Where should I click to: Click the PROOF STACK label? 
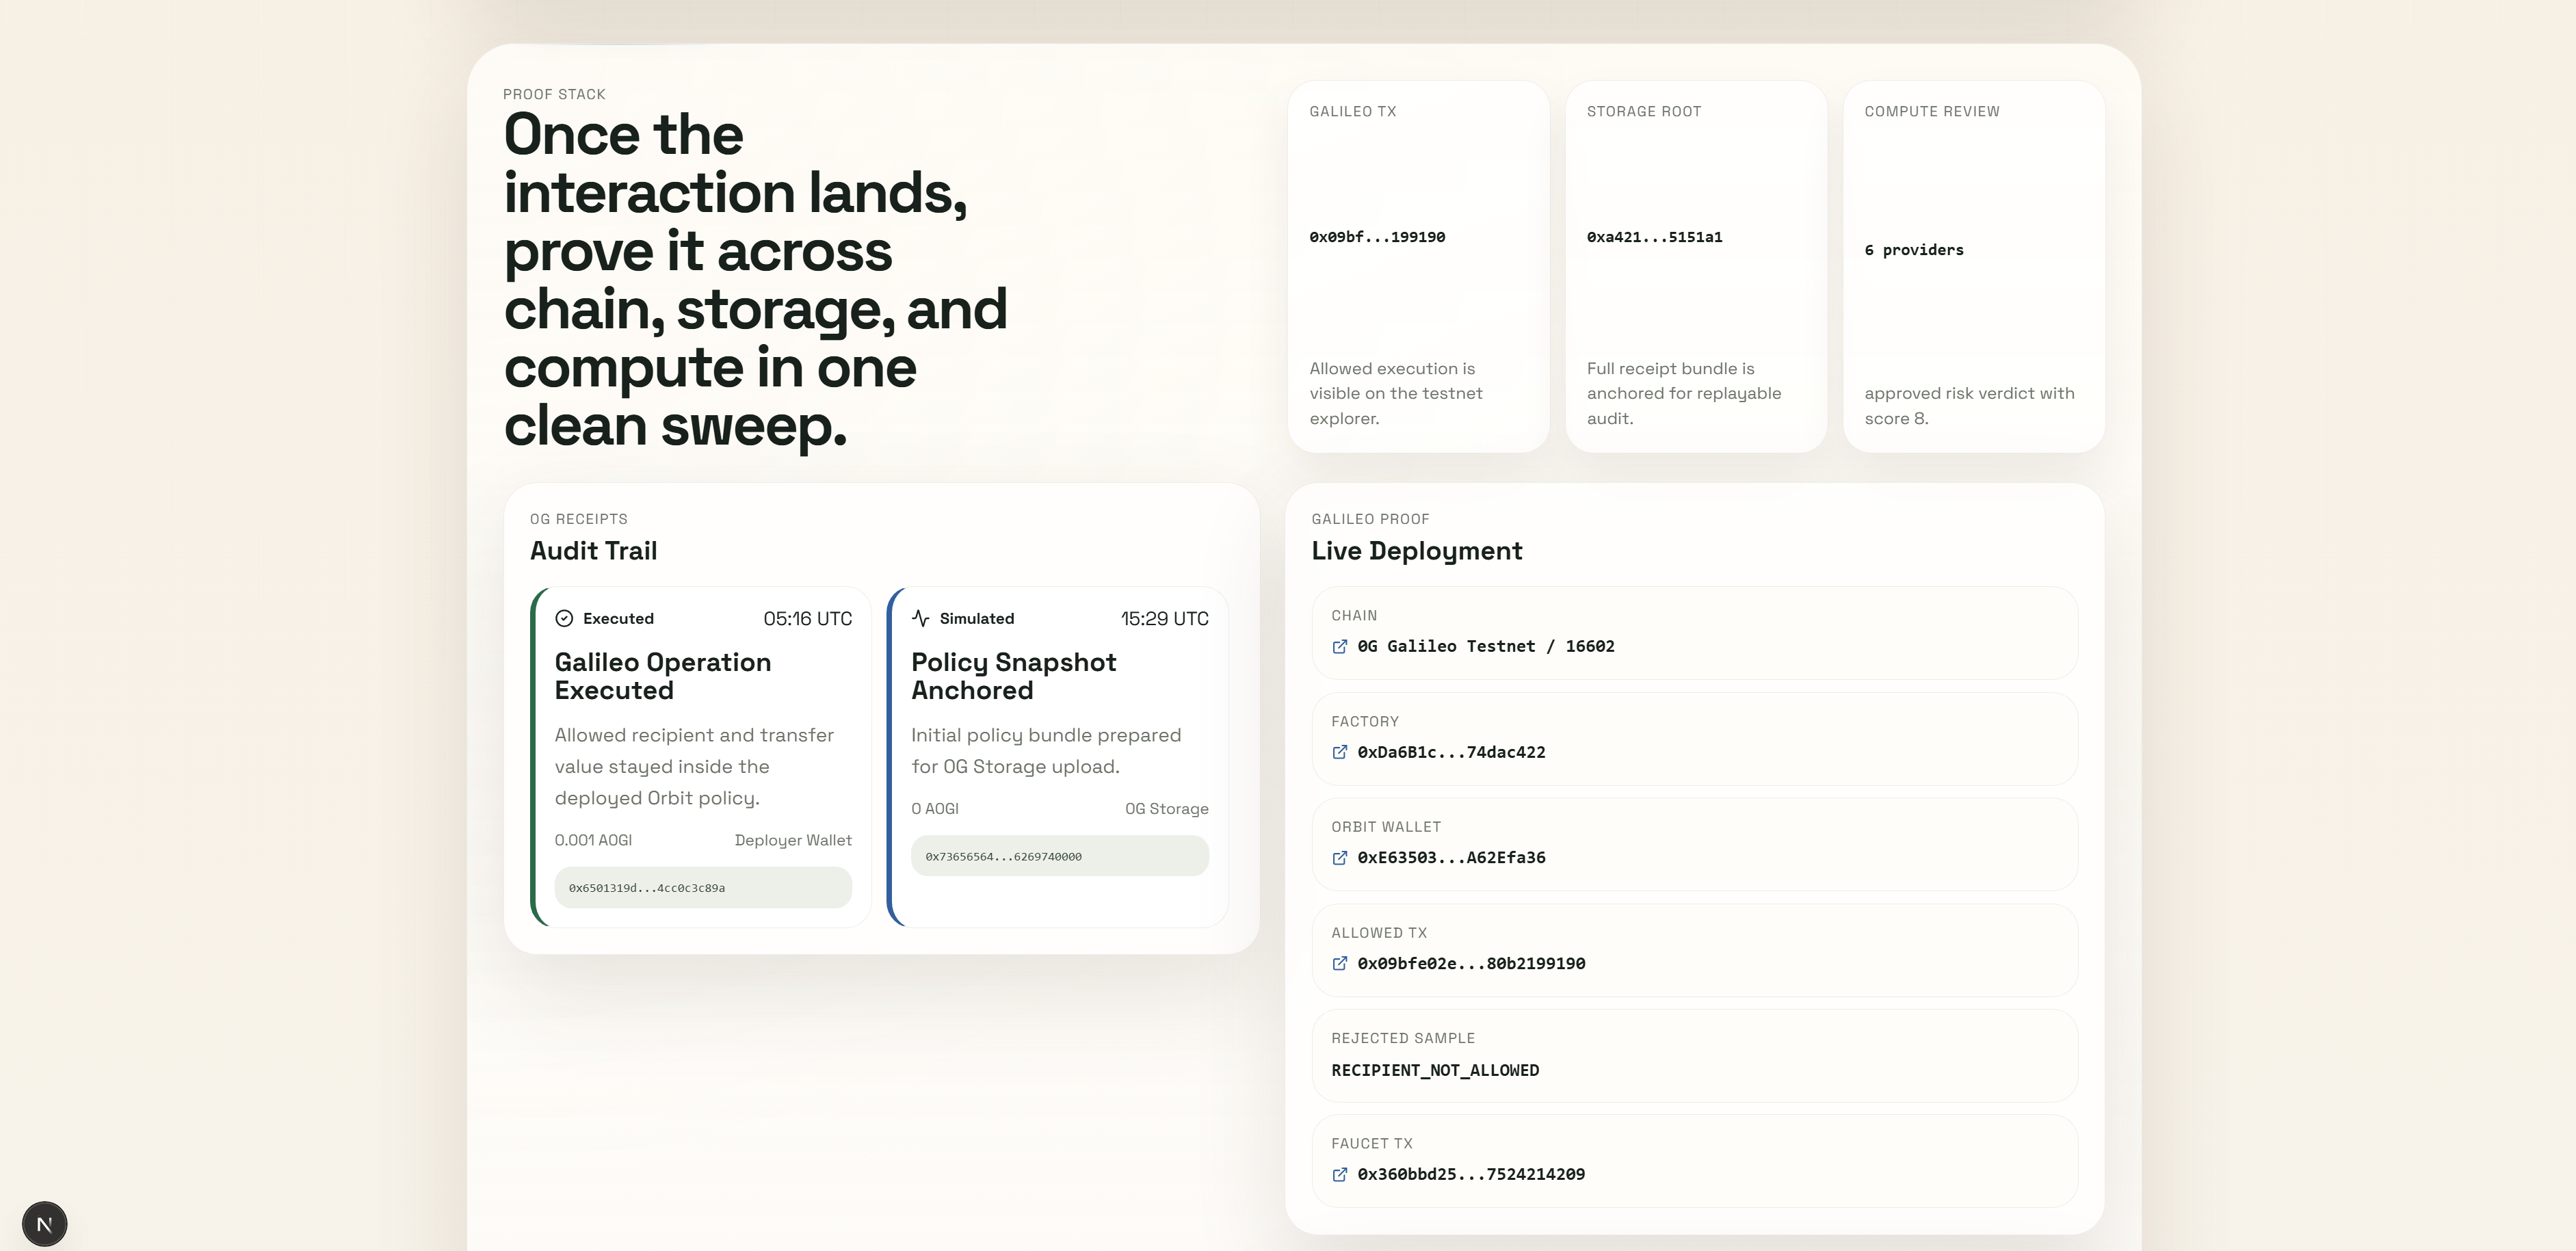tap(554, 95)
